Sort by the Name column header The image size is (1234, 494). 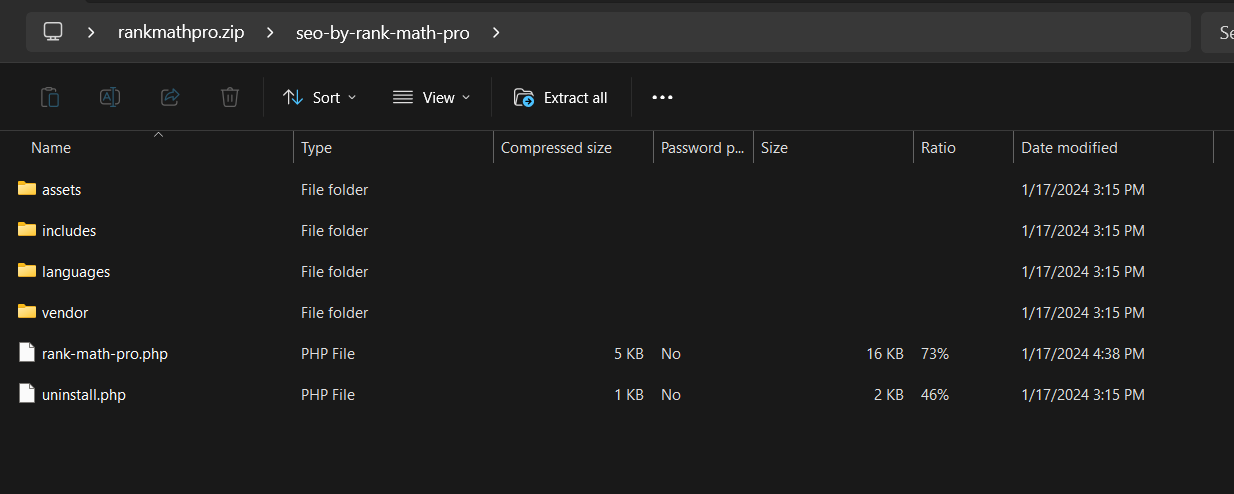coord(51,147)
